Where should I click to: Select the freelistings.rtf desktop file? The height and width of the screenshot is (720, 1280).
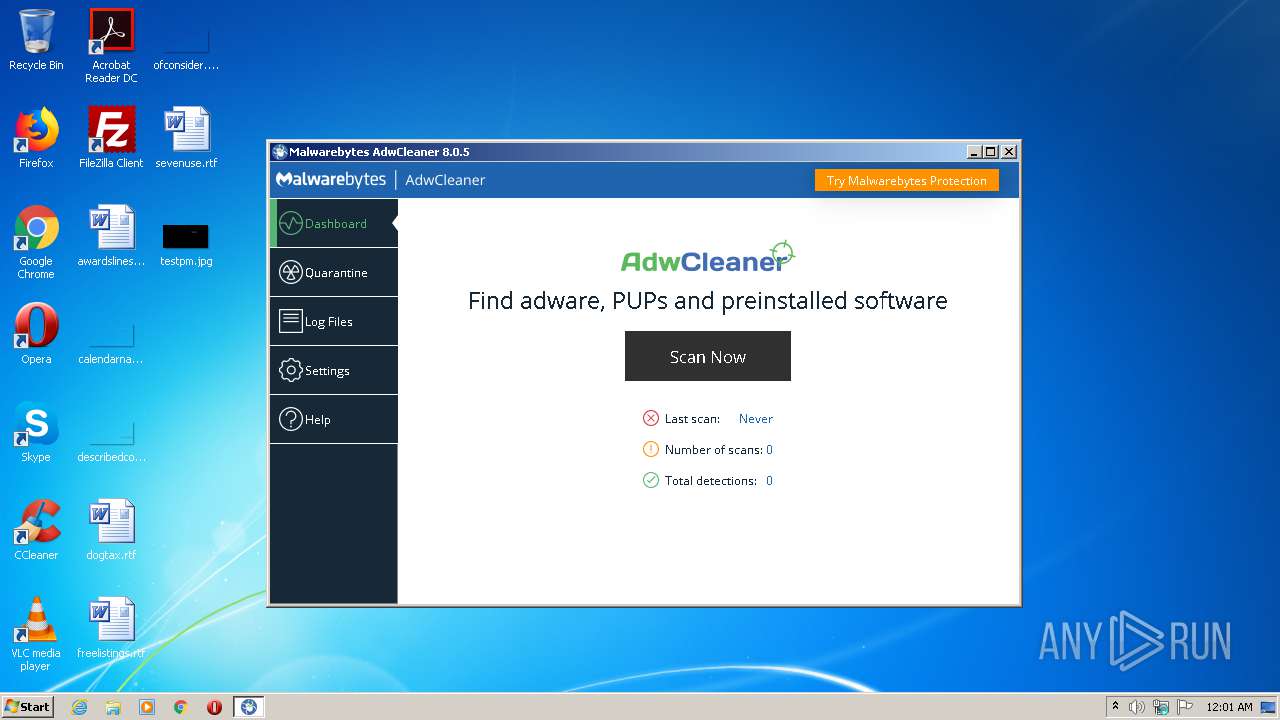(x=111, y=628)
